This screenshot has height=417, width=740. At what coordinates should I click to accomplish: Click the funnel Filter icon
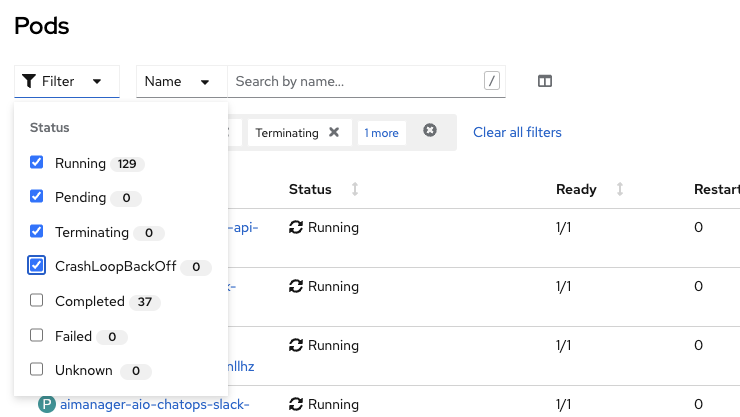[29, 82]
